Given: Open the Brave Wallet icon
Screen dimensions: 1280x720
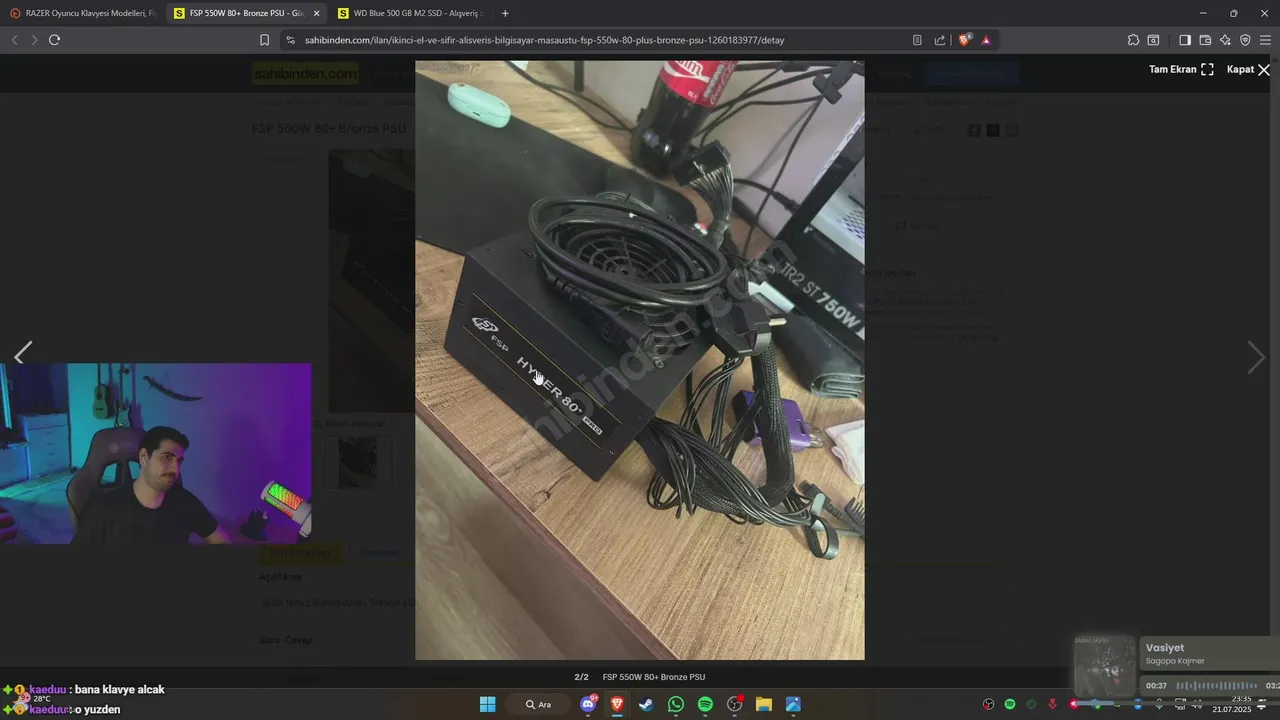Looking at the screenshot, I should click(x=1205, y=40).
